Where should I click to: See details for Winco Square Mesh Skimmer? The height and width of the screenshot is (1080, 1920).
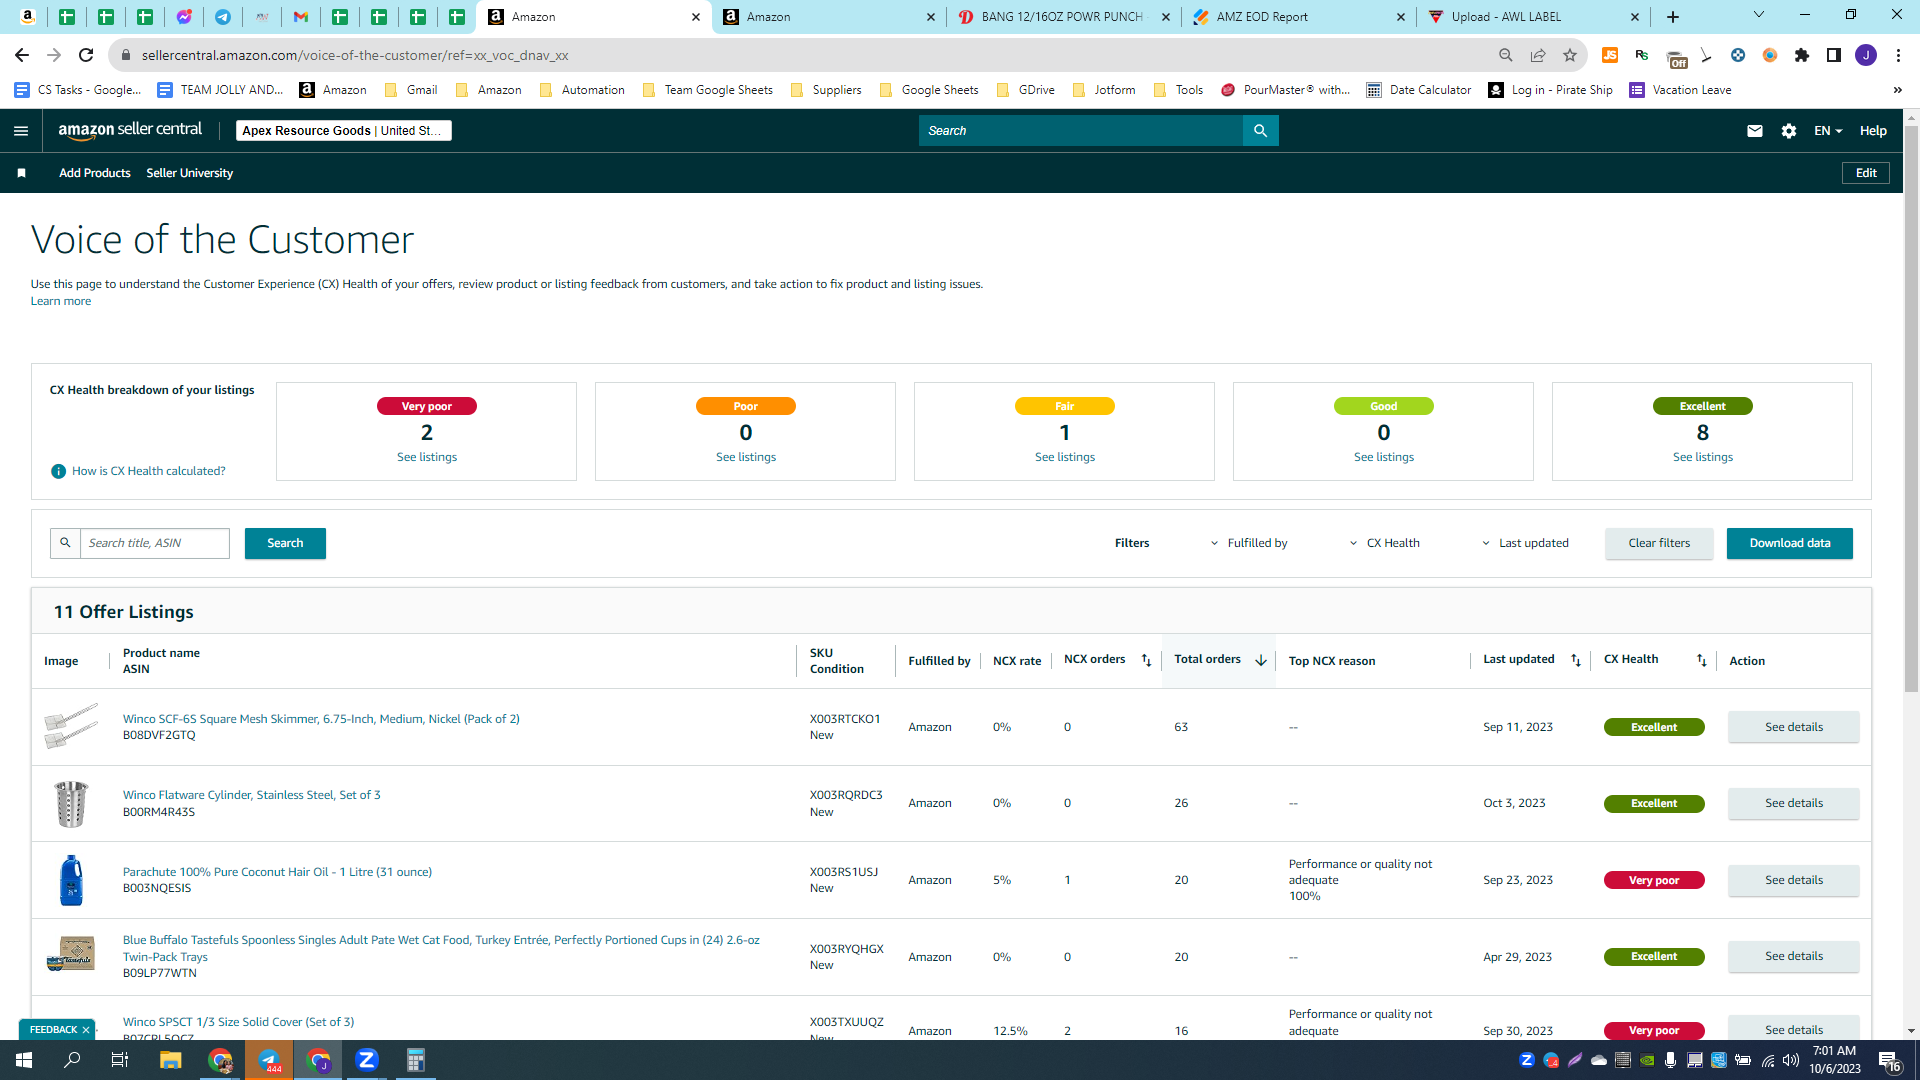[1794, 727]
